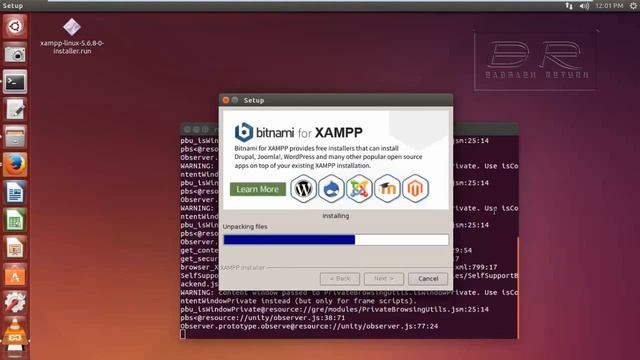Click the Moodle icon in Bitnami banner

click(x=387, y=189)
